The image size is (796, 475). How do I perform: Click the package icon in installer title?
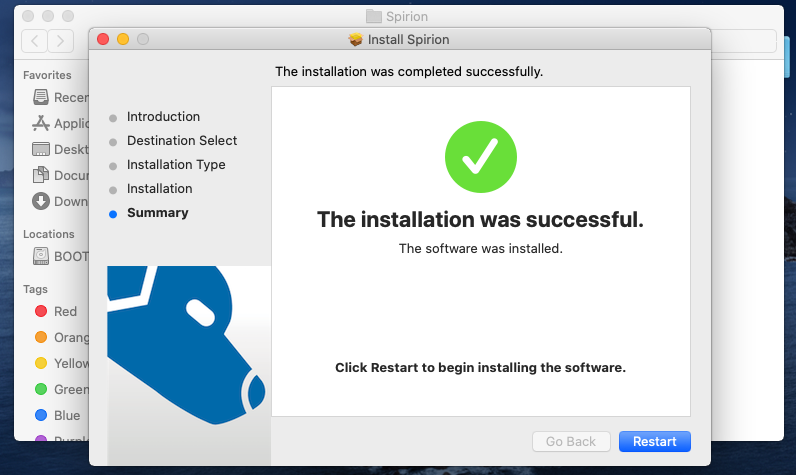(355, 40)
